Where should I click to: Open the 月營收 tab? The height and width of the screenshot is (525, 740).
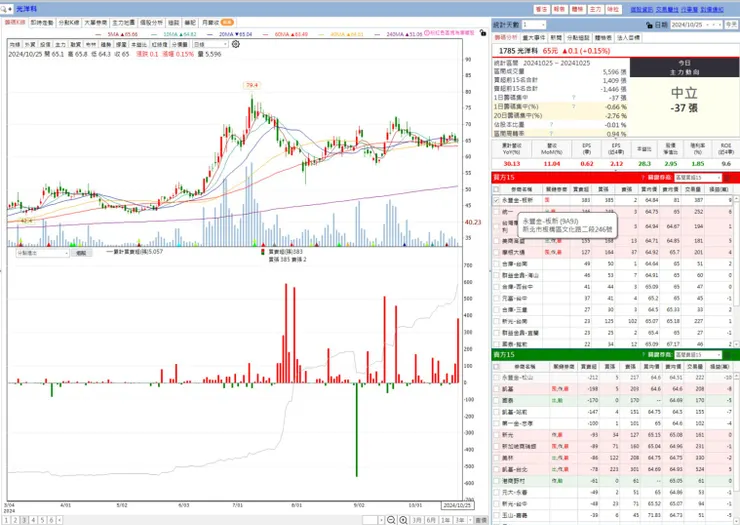(218, 23)
